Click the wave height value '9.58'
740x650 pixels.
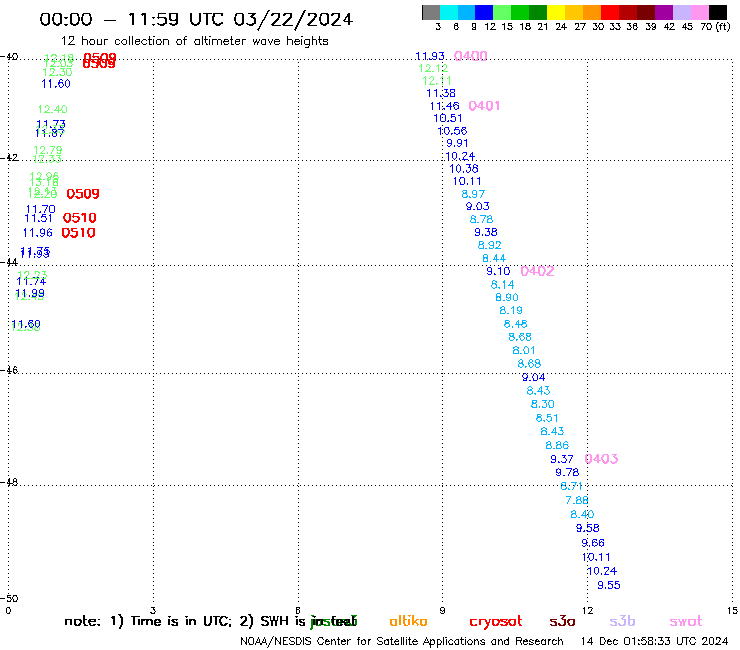588,528
